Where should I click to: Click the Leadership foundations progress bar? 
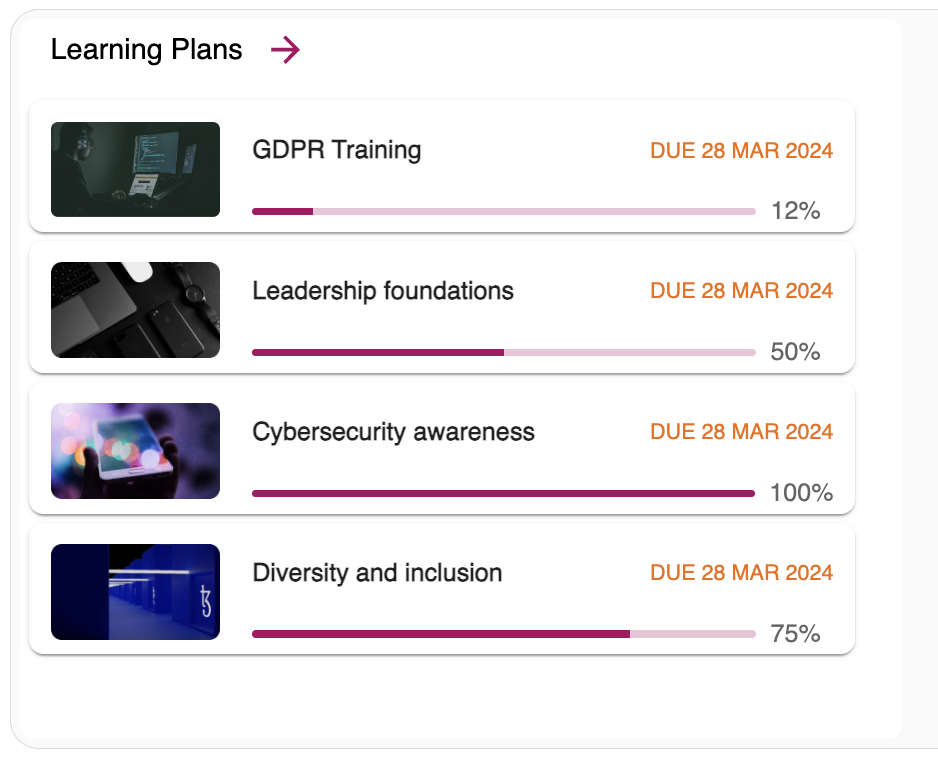[503, 352]
